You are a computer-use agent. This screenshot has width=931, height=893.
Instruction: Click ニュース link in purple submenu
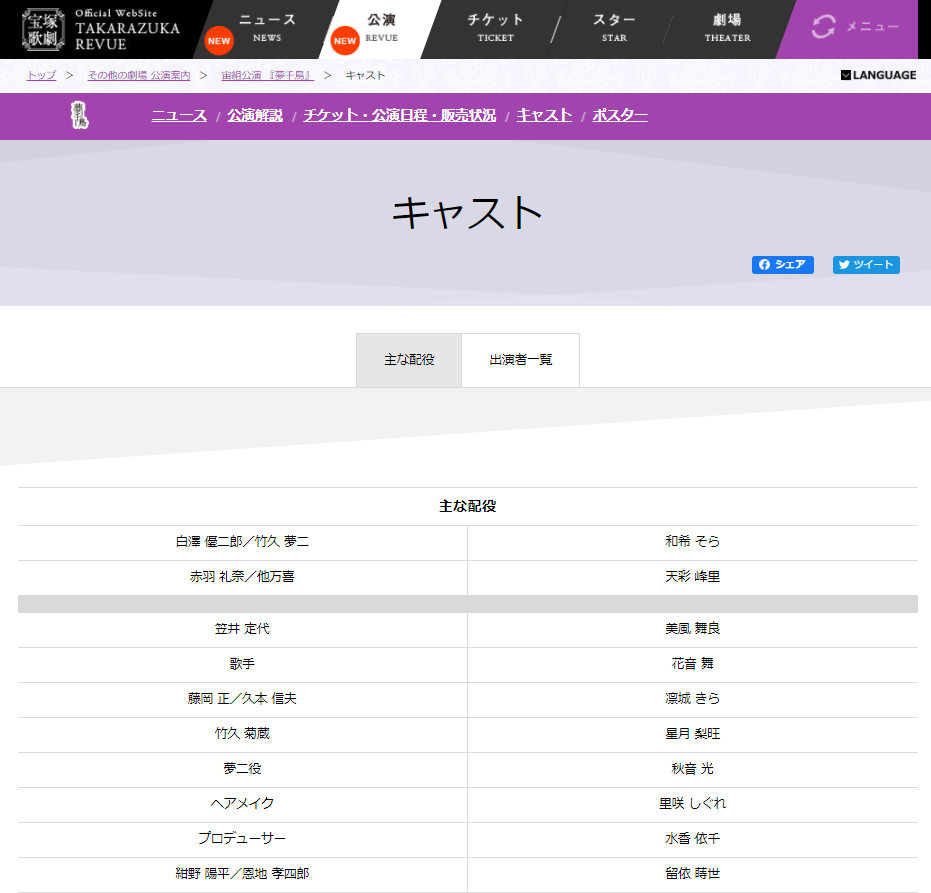(x=179, y=116)
